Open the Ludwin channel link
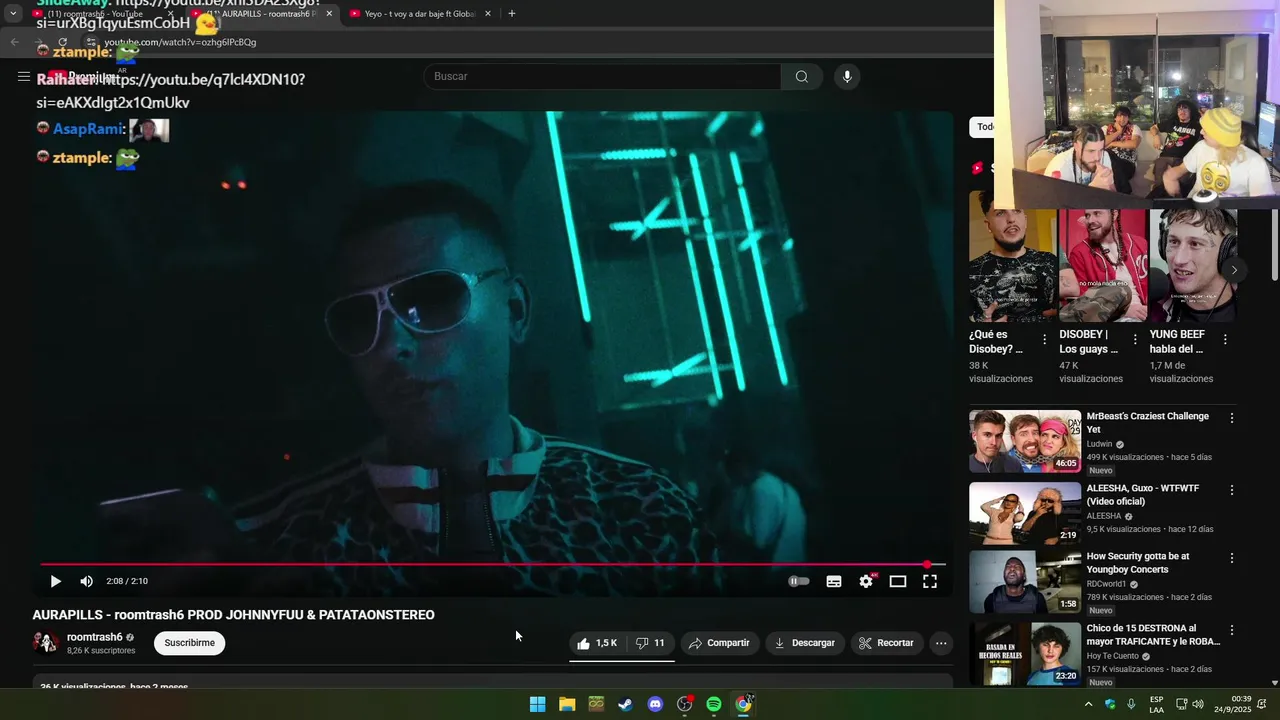 pos(1099,444)
